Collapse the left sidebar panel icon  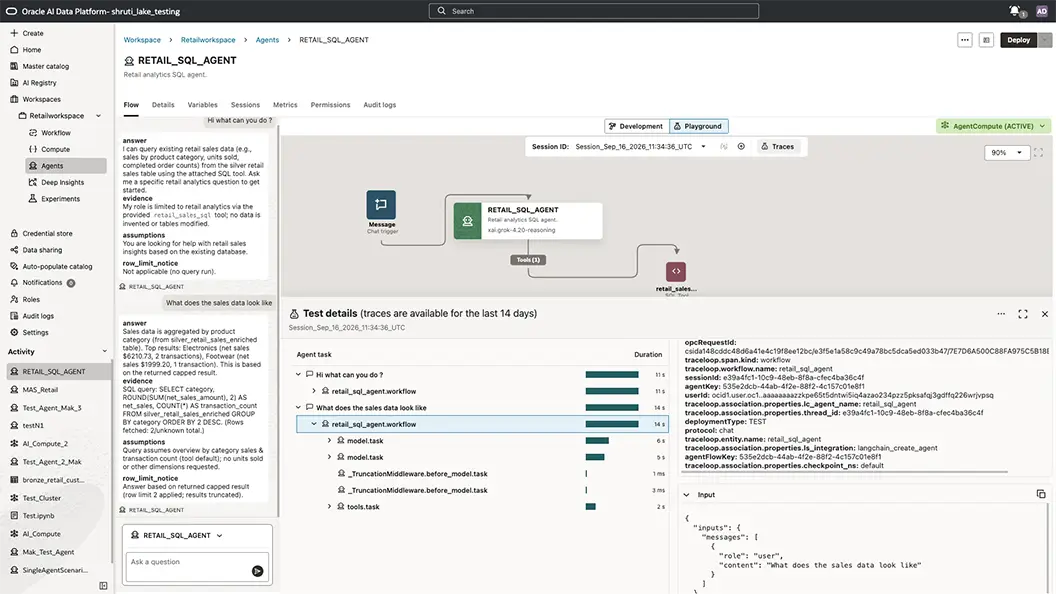103,586
